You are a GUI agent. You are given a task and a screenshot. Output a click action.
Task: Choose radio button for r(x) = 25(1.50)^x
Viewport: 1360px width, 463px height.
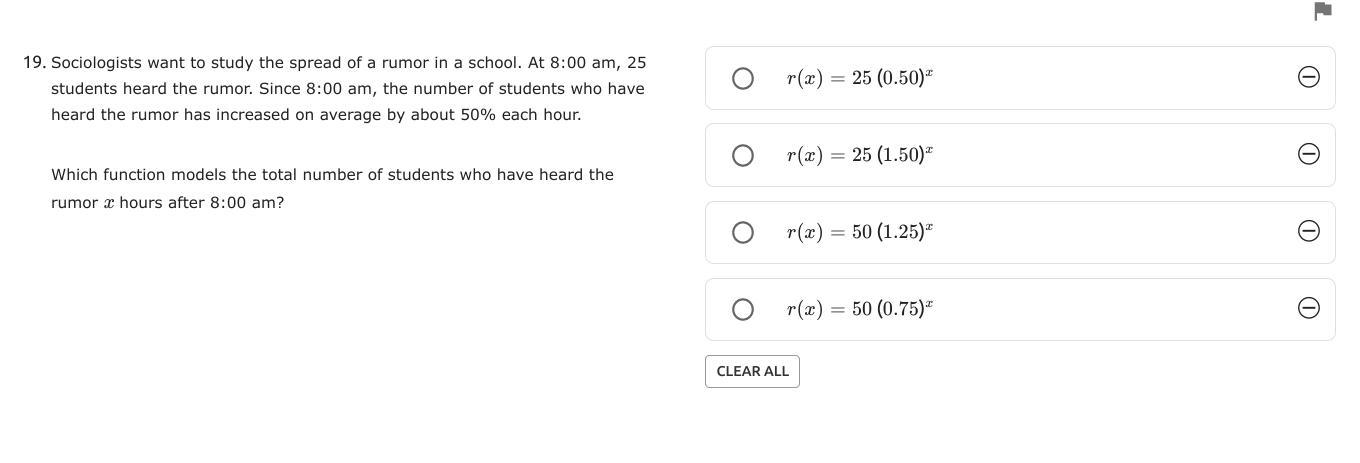coord(742,155)
